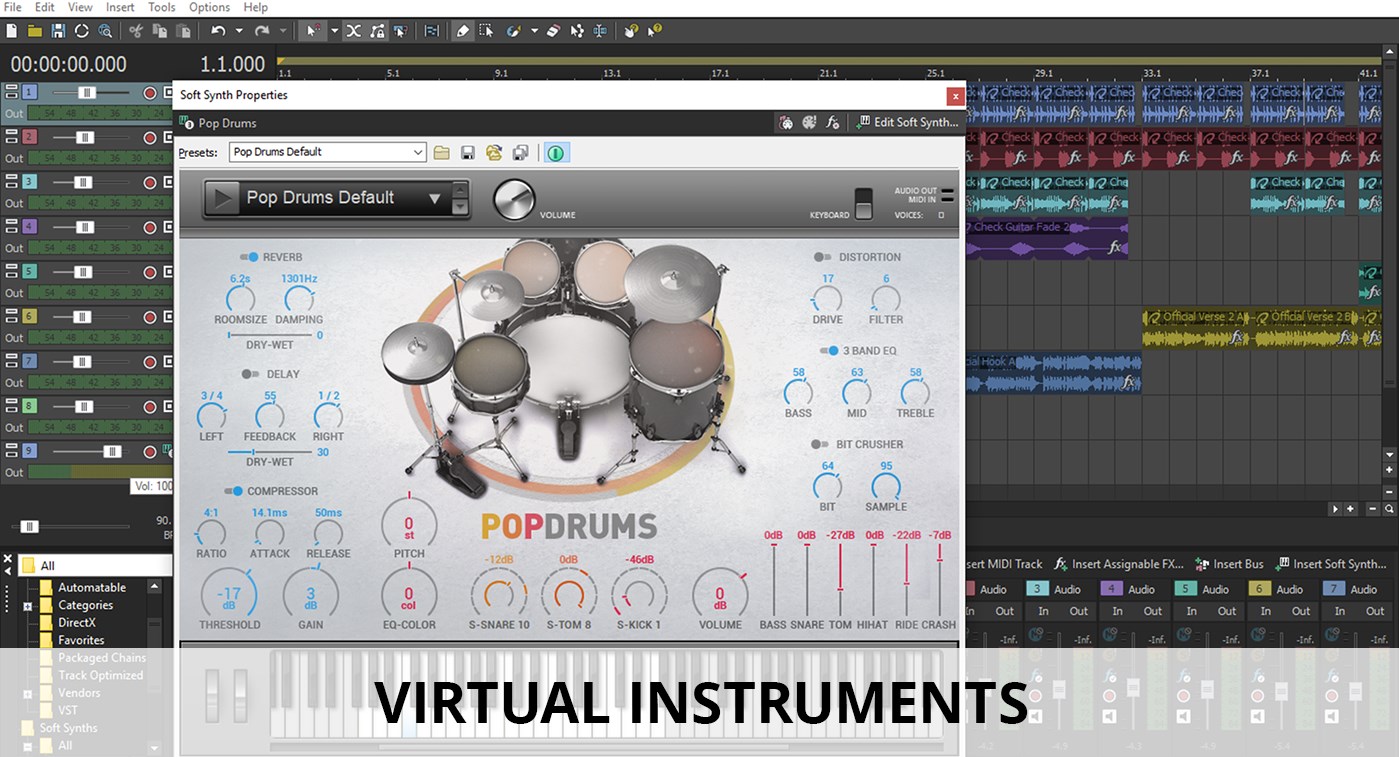
Task: Open the preset folder icon in Soft Synth Properties
Action: [442, 151]
